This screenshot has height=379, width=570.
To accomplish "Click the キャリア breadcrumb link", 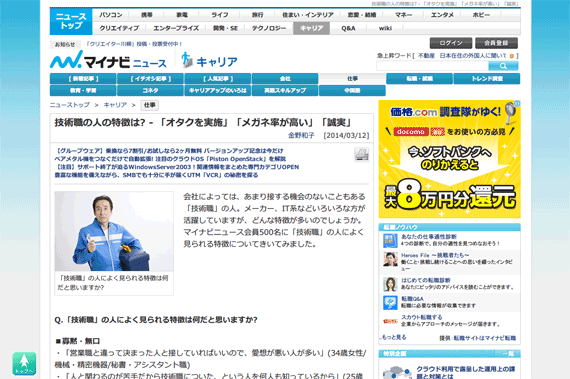I will point(115,105).
